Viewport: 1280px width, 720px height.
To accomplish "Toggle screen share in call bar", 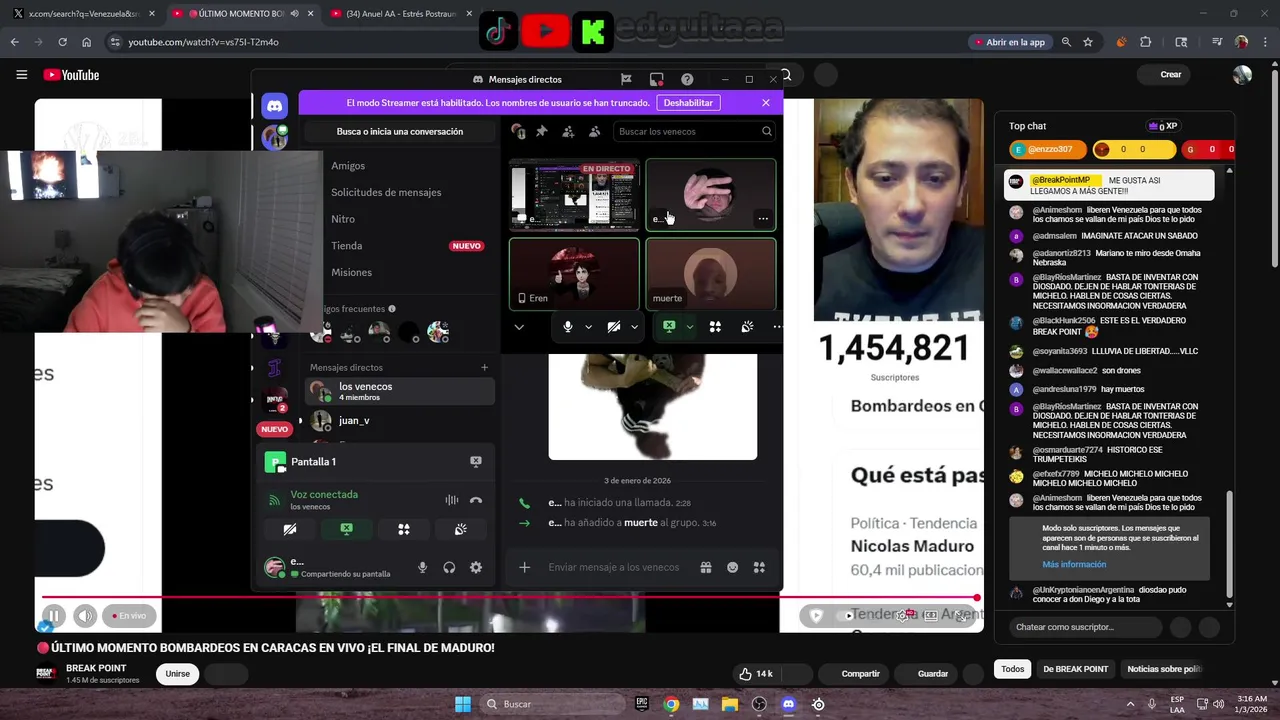I will (669, 326).
